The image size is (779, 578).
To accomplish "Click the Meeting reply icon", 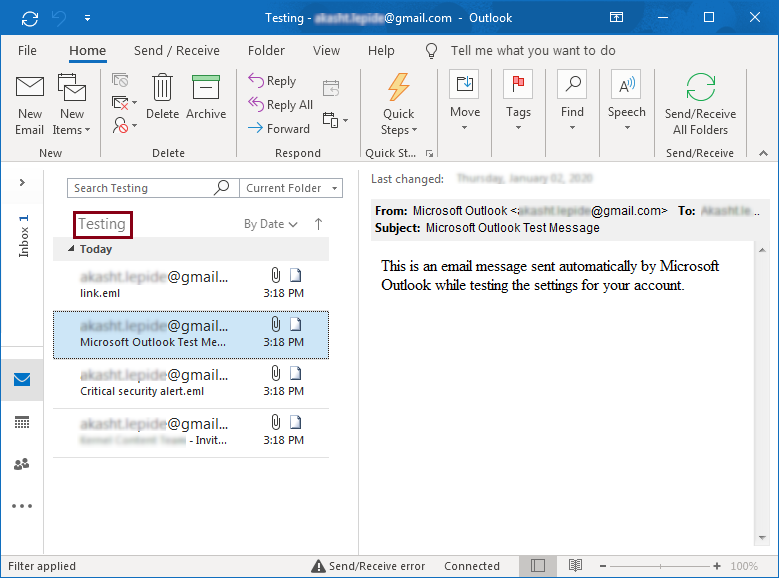I will coord(331,88).
